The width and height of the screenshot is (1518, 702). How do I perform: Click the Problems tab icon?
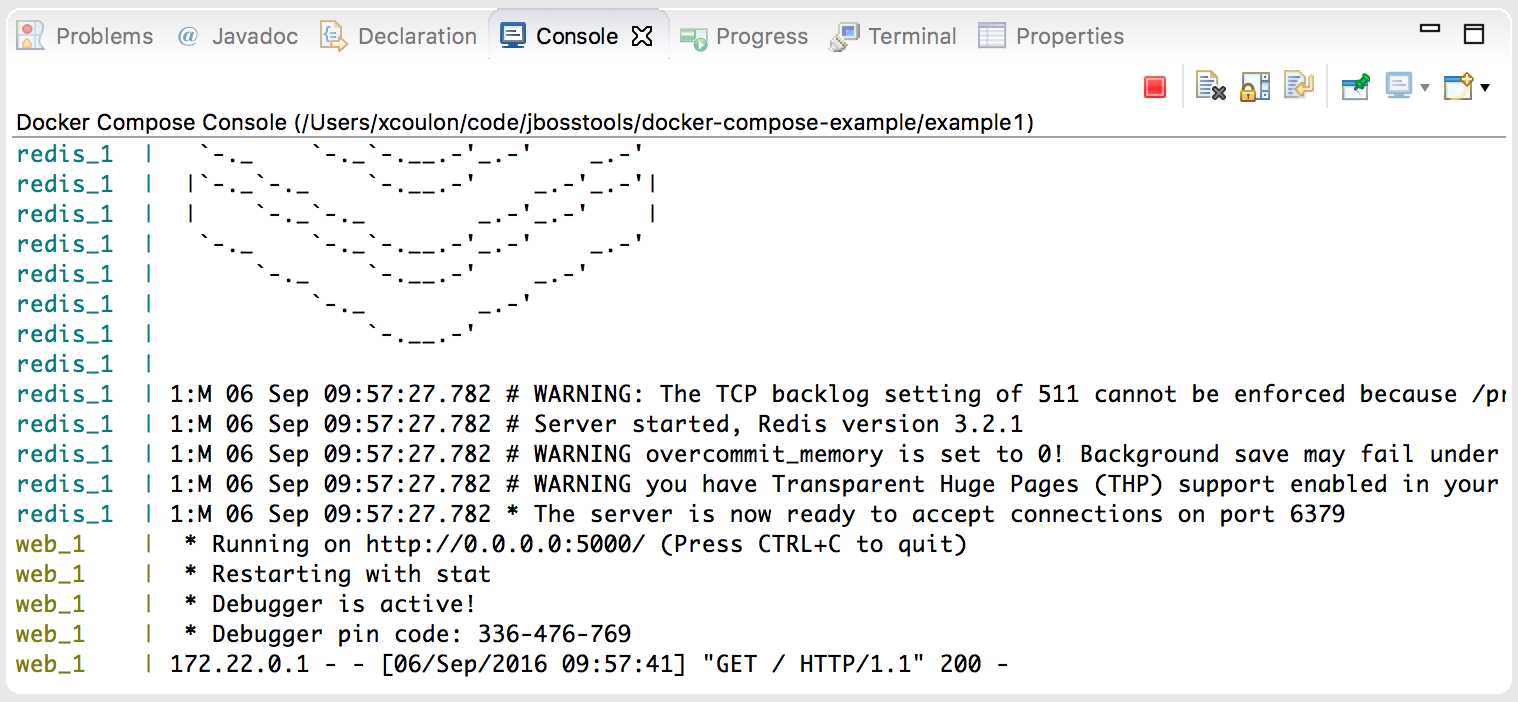[32, 36]
